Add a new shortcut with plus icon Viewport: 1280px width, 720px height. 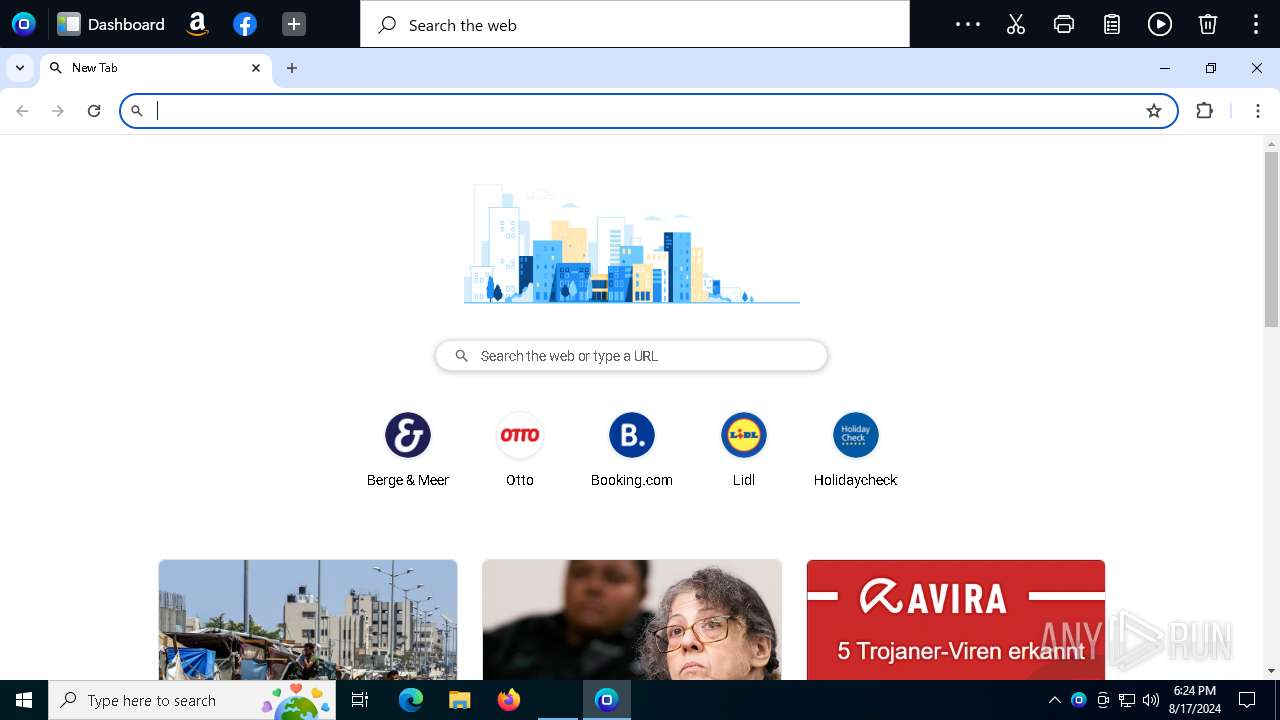pyautogui.click(x=293, y=24)
